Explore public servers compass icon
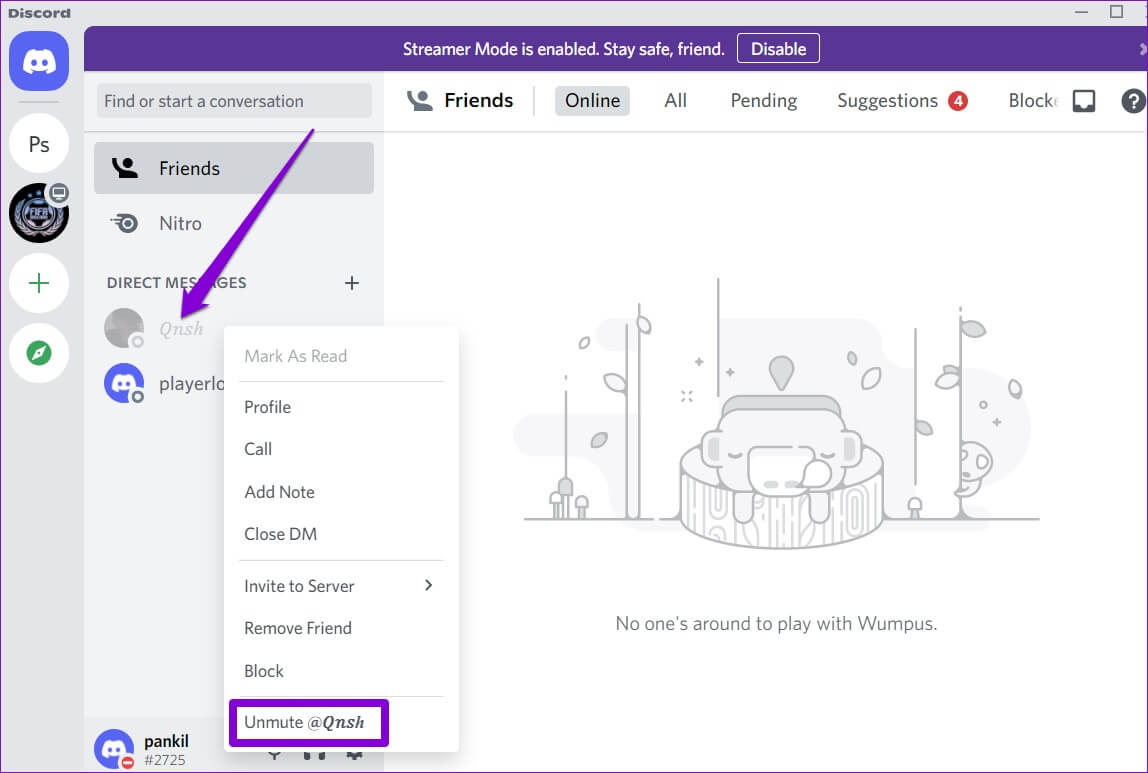 tap(39, 353)
